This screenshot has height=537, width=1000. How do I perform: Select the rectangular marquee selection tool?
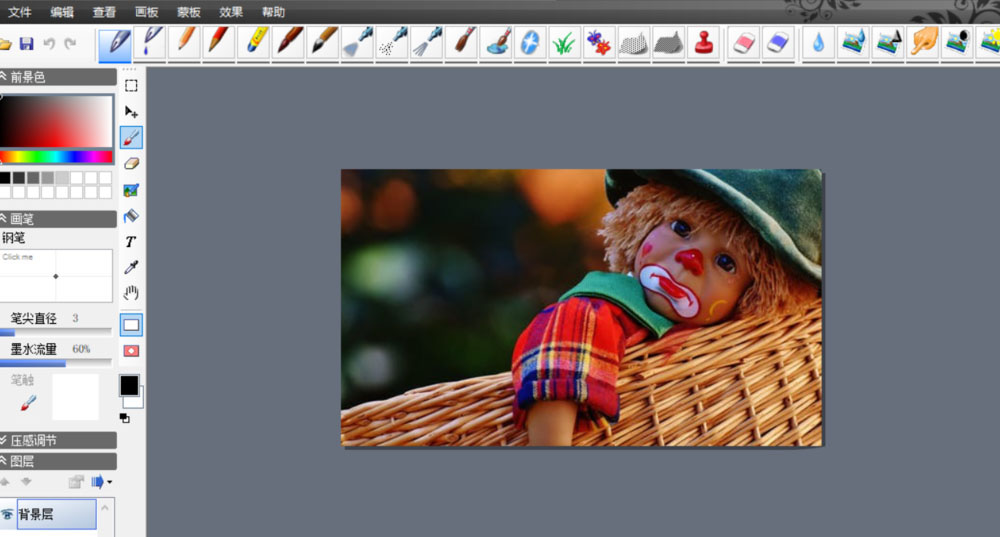click(x=131, y=86)
